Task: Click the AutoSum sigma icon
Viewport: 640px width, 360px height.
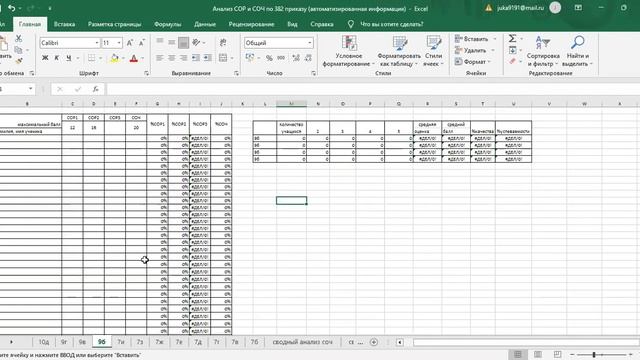Action: [512, 38]
